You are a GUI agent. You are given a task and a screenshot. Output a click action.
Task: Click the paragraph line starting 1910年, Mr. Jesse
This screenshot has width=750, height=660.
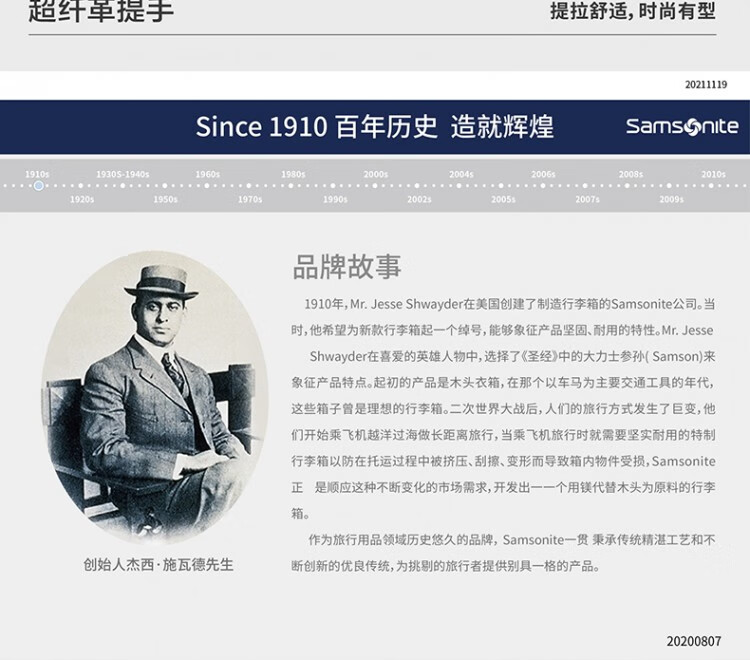[x=509, y=304]
